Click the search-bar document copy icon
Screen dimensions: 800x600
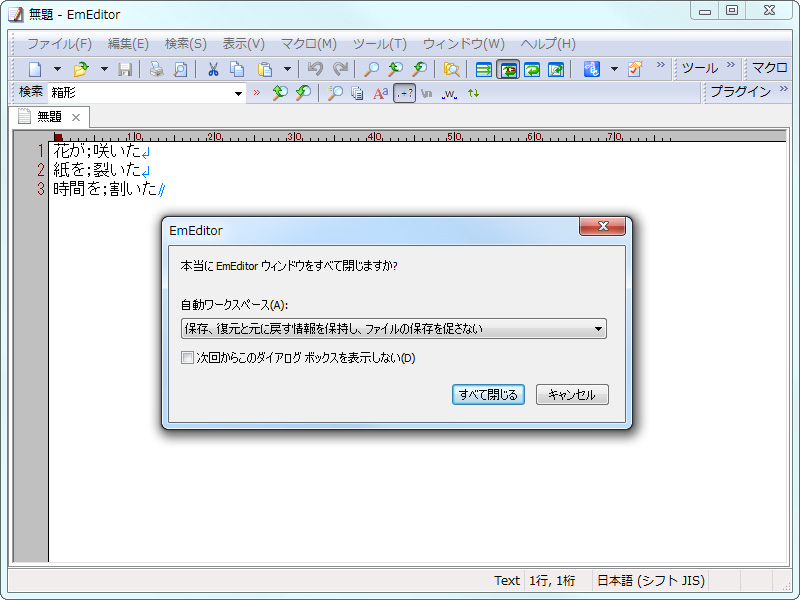(x=357, y=93)
